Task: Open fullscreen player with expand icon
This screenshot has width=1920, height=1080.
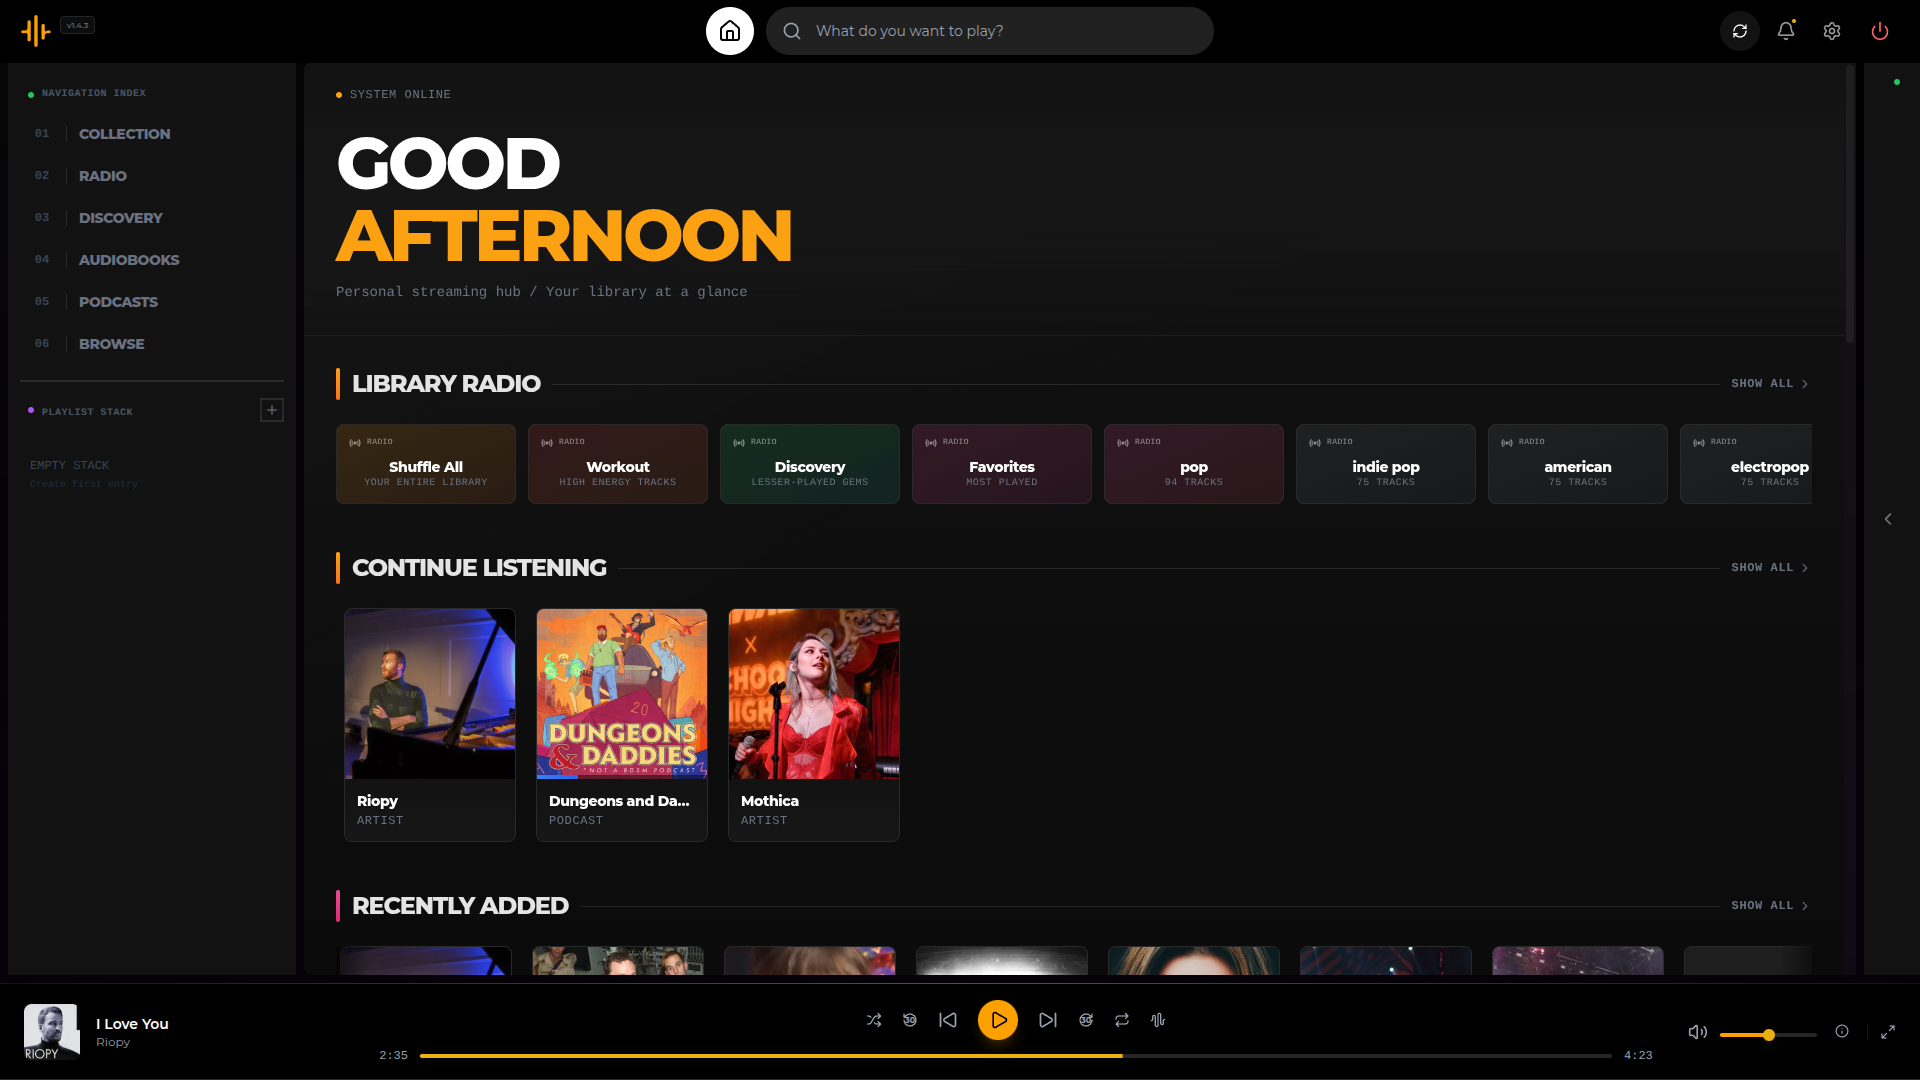Action: 1887,1032
